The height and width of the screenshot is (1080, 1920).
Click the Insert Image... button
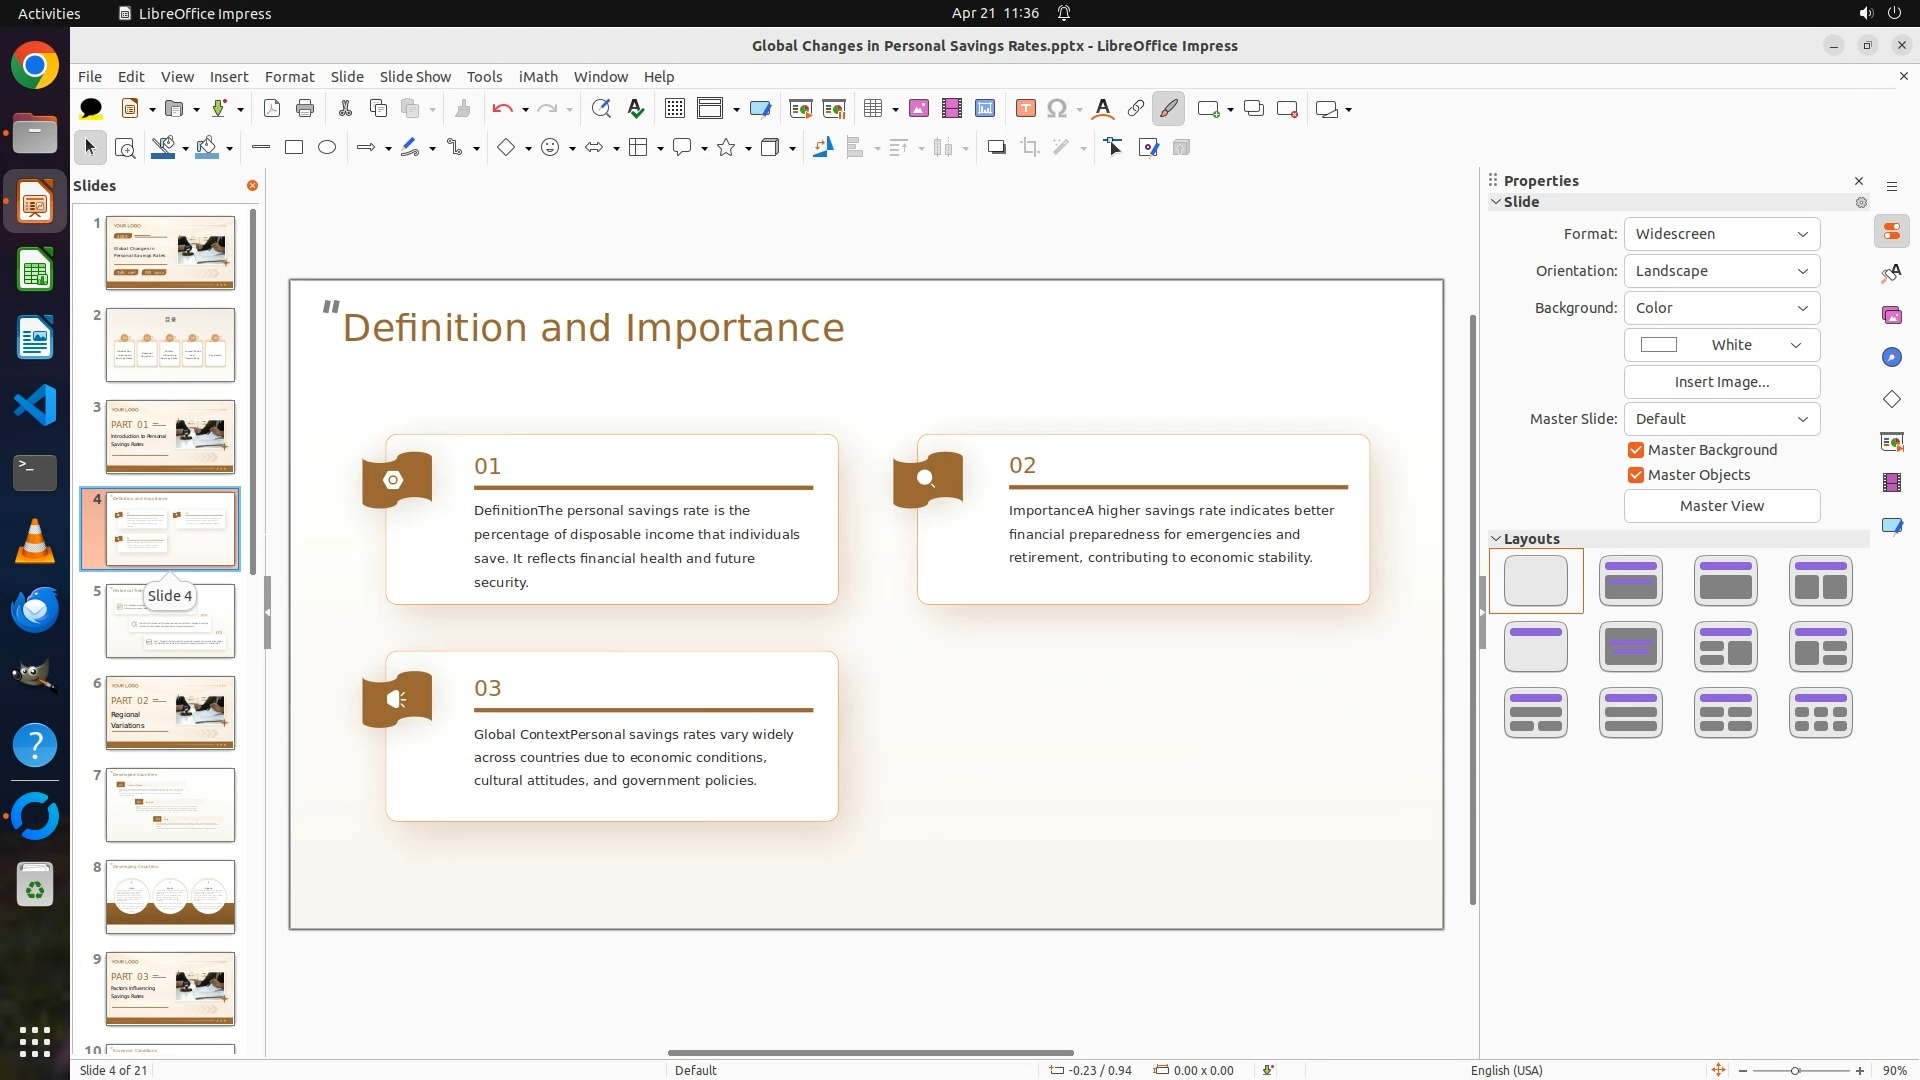[1721, 382]
